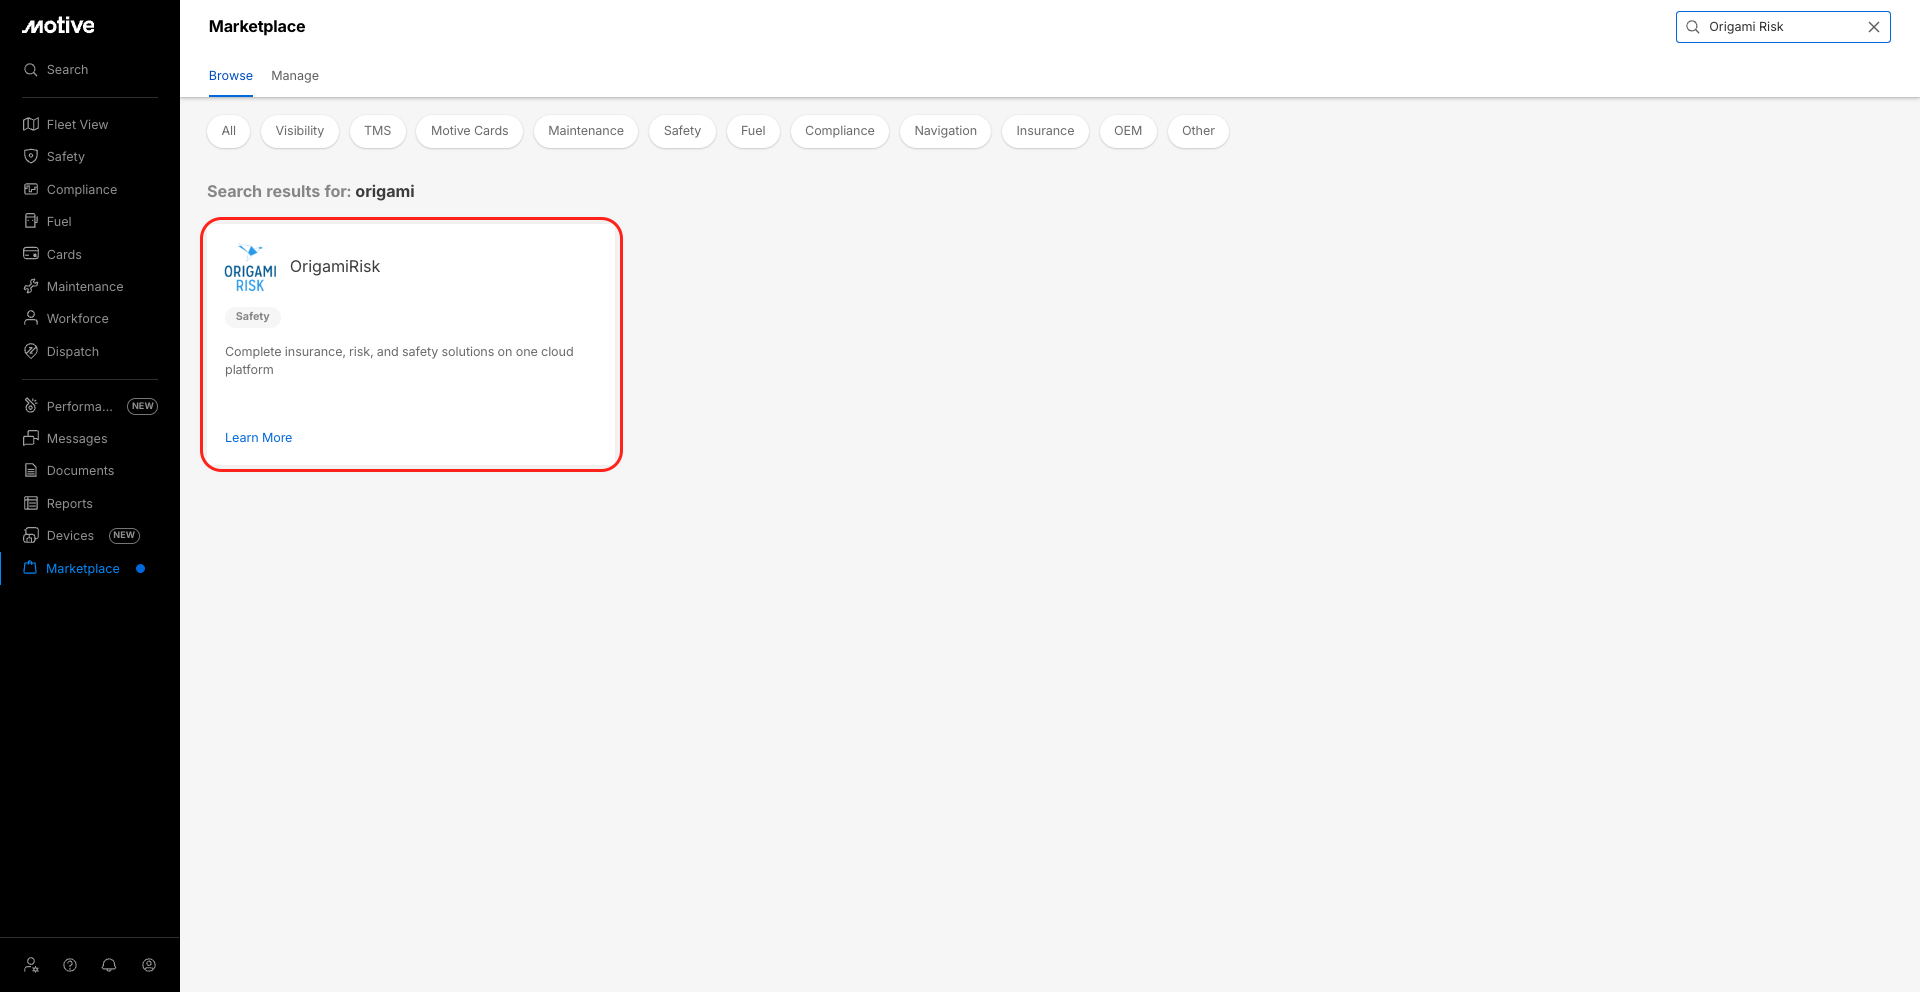
Task: Go to Fuel pump icon in sidebar
Action: click(x=31, y=221)
